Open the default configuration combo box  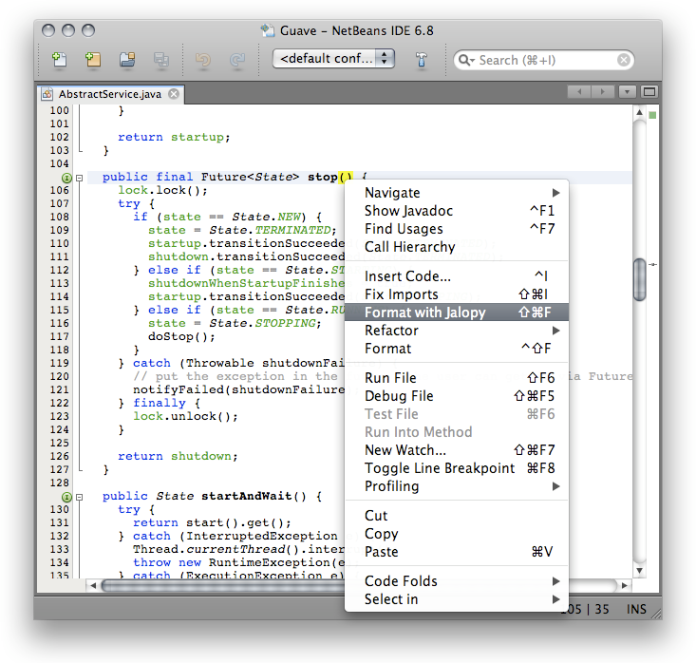pyautogui.click(x=333, y=59)
